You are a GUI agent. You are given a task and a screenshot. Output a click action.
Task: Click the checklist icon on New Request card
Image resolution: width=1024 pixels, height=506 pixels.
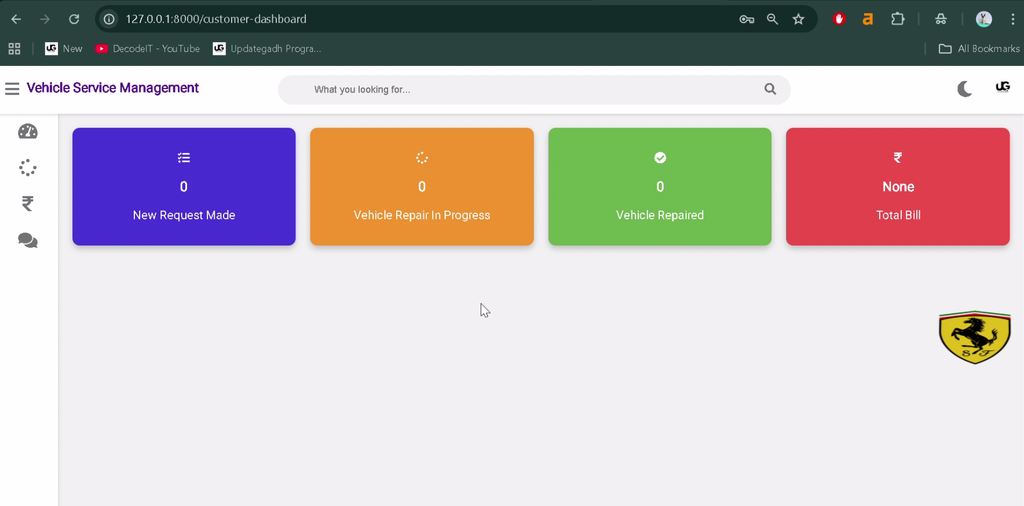point(184,157)
